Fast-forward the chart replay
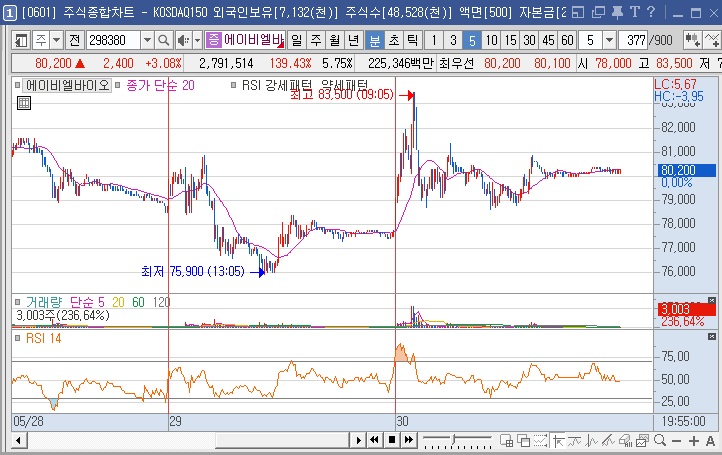This screenshot has height=455, width=722. [x=409, y=440]
